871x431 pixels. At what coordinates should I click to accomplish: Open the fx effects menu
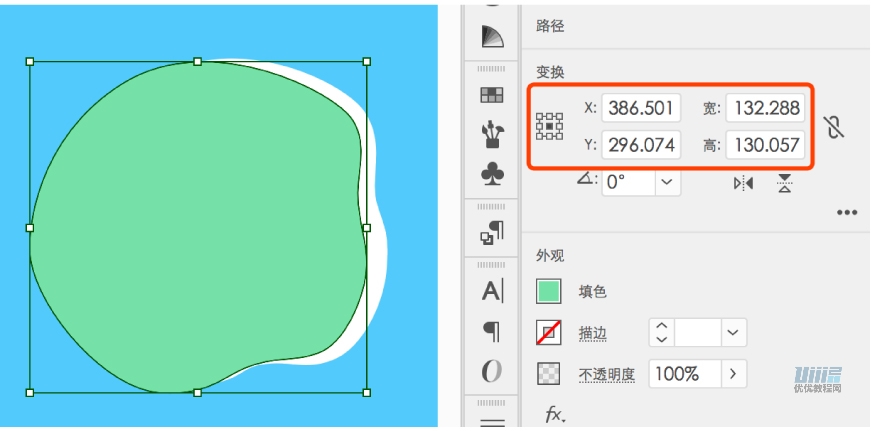[555, 414]
